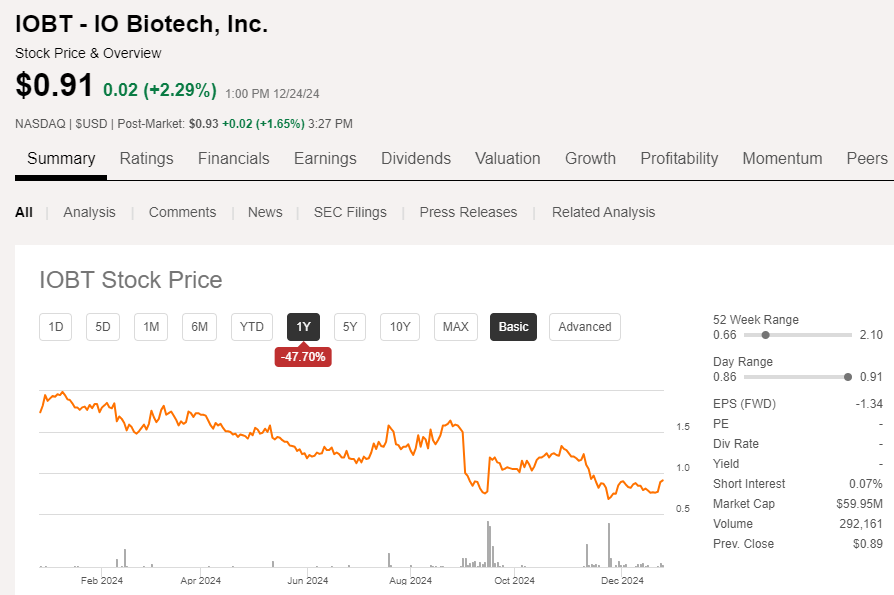Image resolution: width=894 pixels, height=595 pixels.
Task: Select the 1D time range button
Action: [x=56, y=327]
